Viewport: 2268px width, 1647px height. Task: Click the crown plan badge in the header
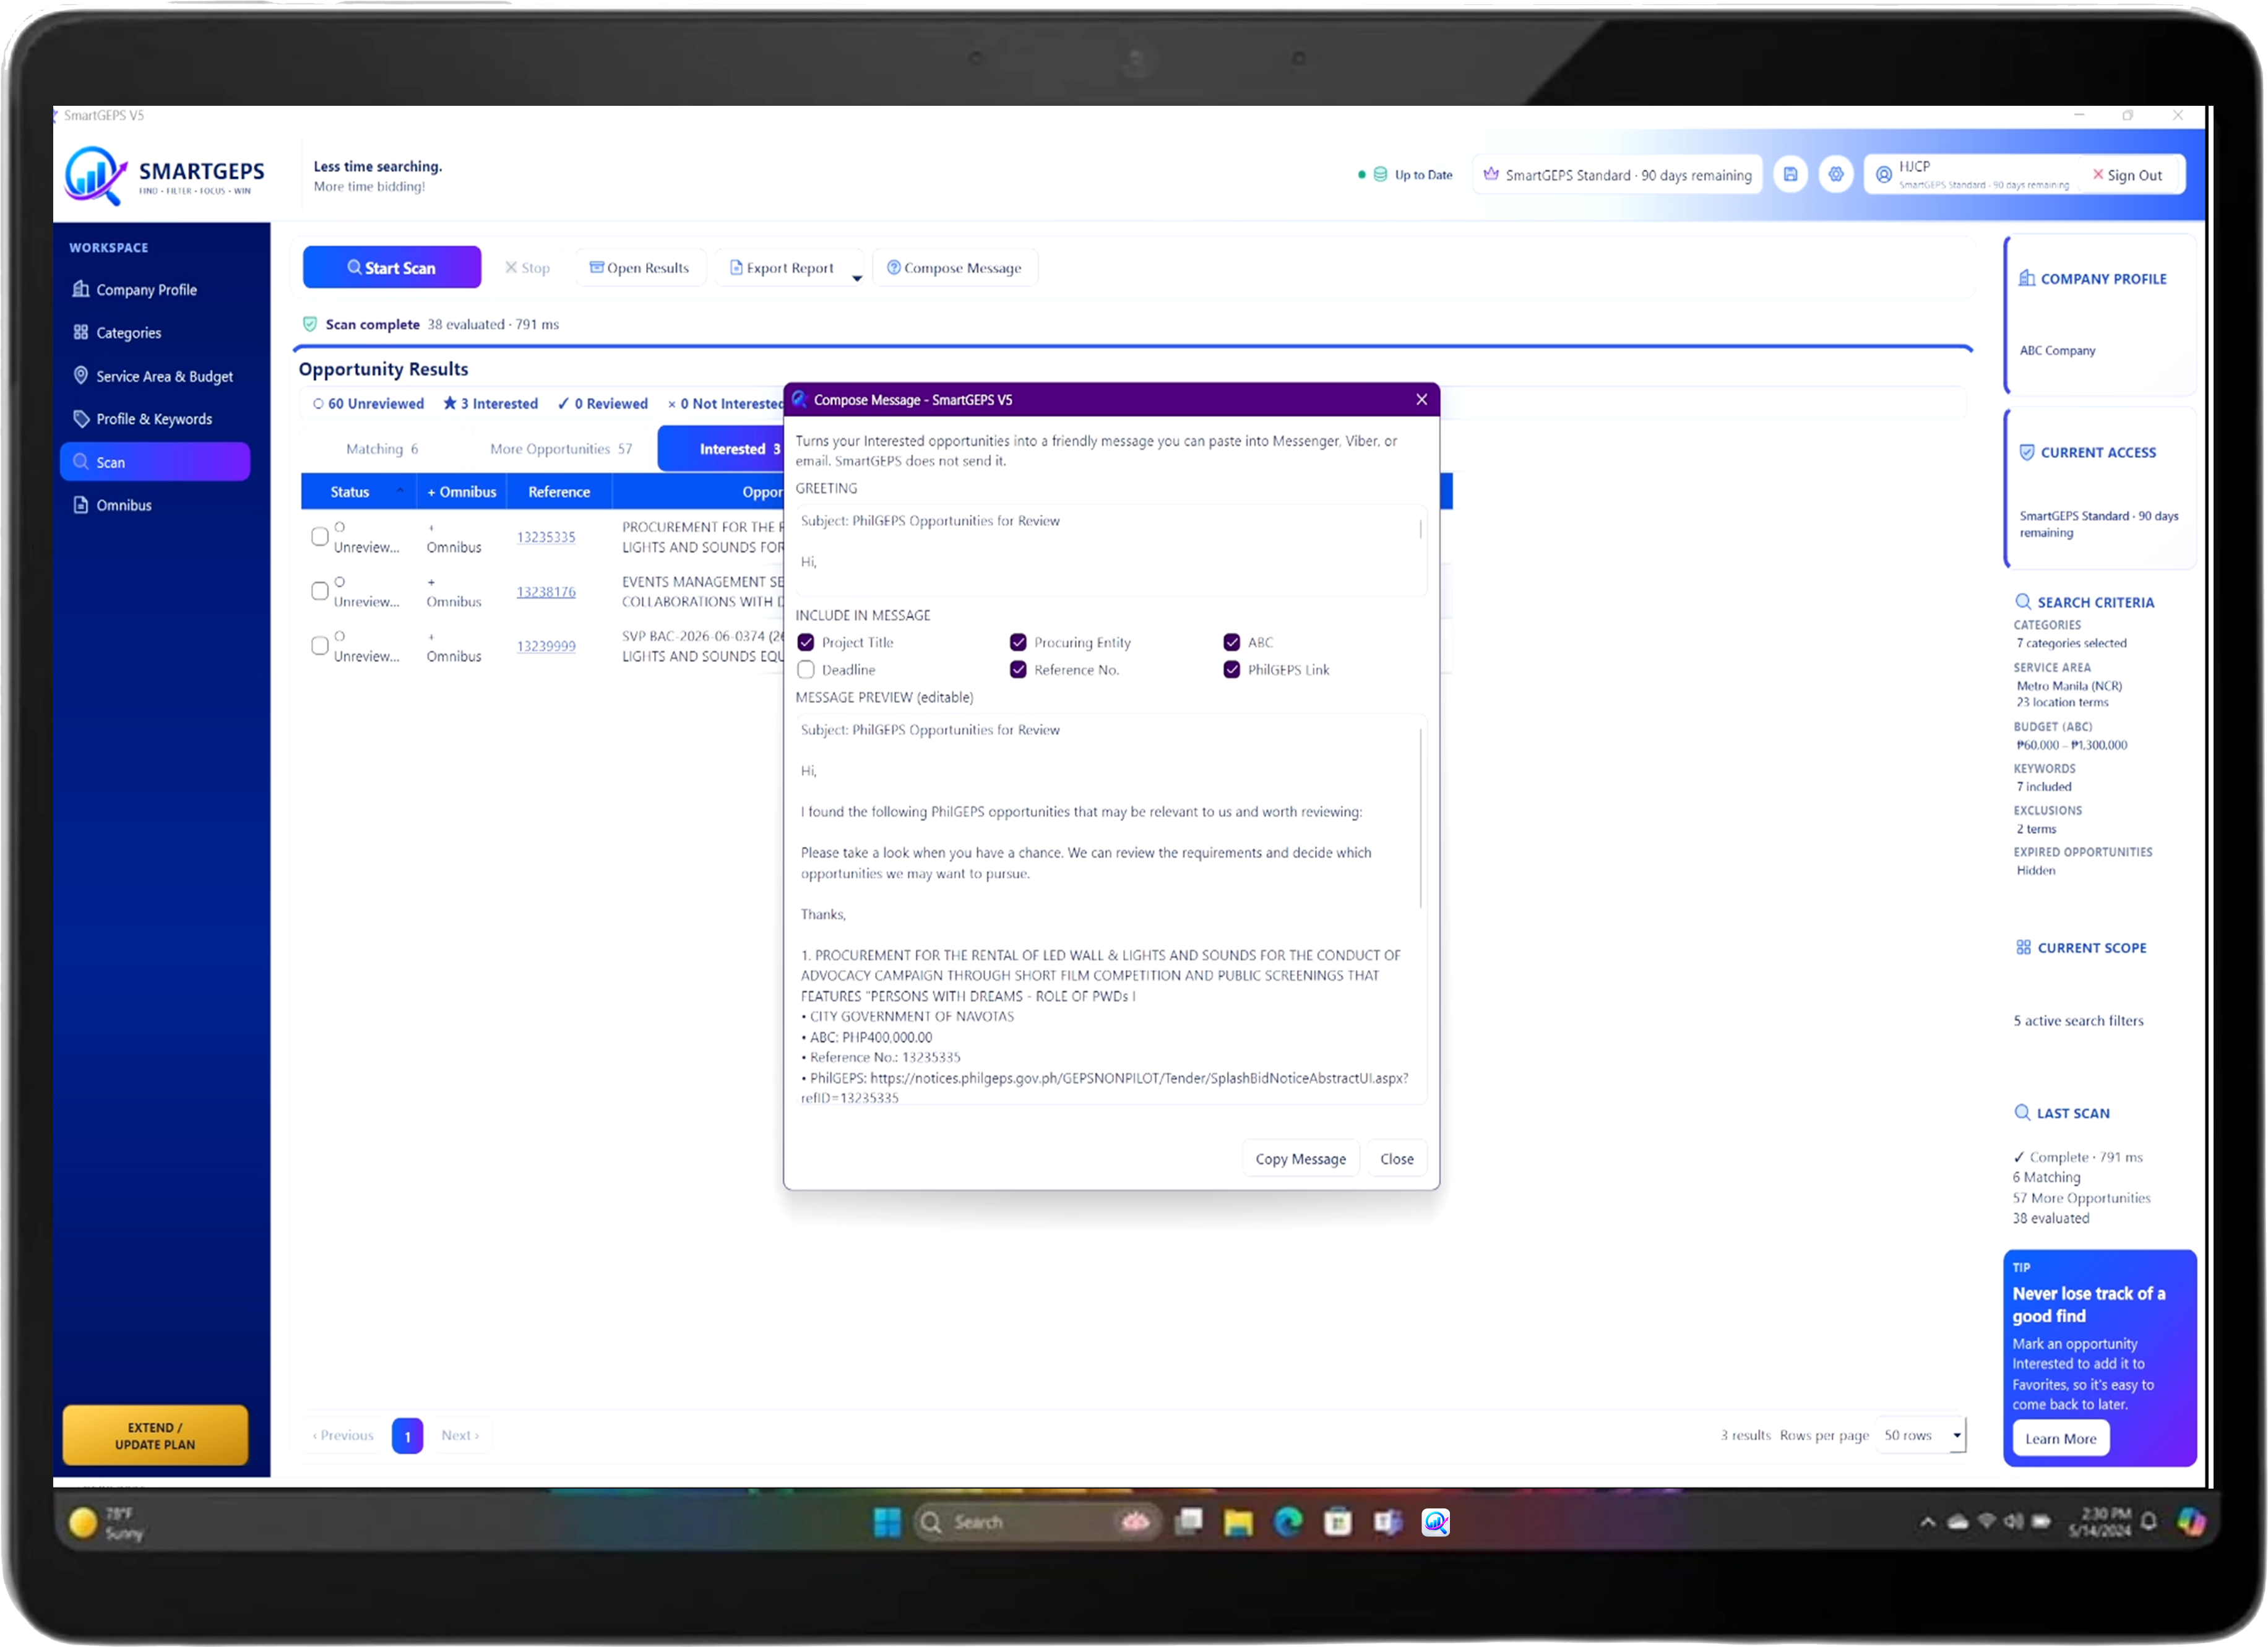tap(1617, 175)
